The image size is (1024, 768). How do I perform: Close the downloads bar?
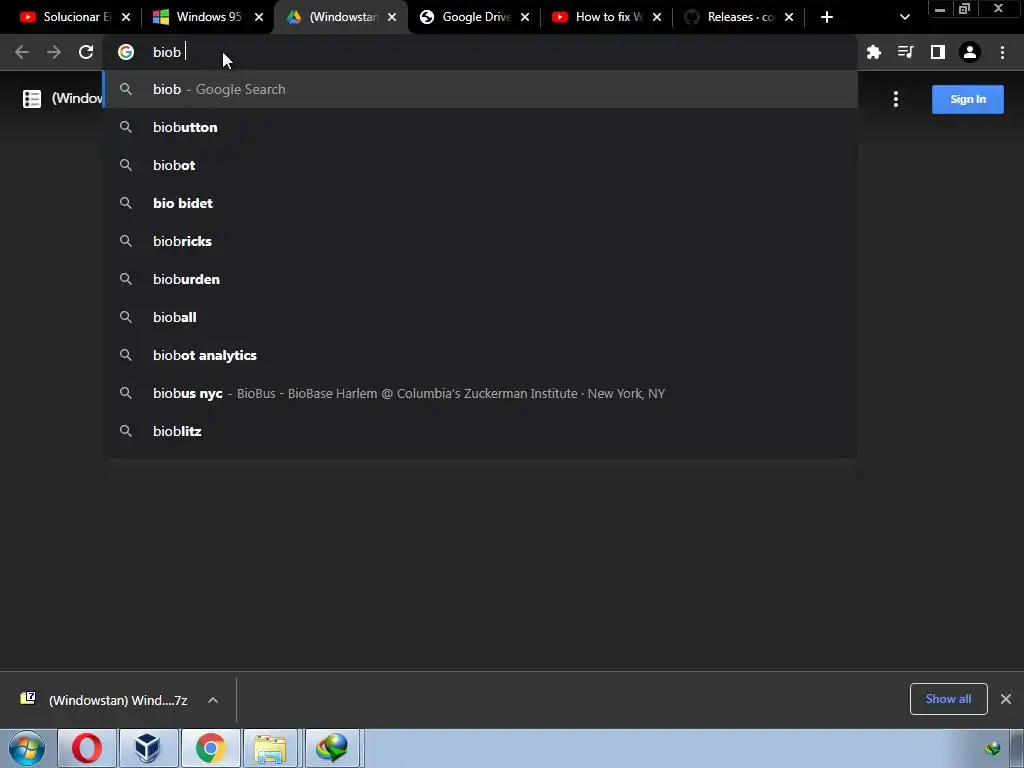click(x=1006, y=699)
